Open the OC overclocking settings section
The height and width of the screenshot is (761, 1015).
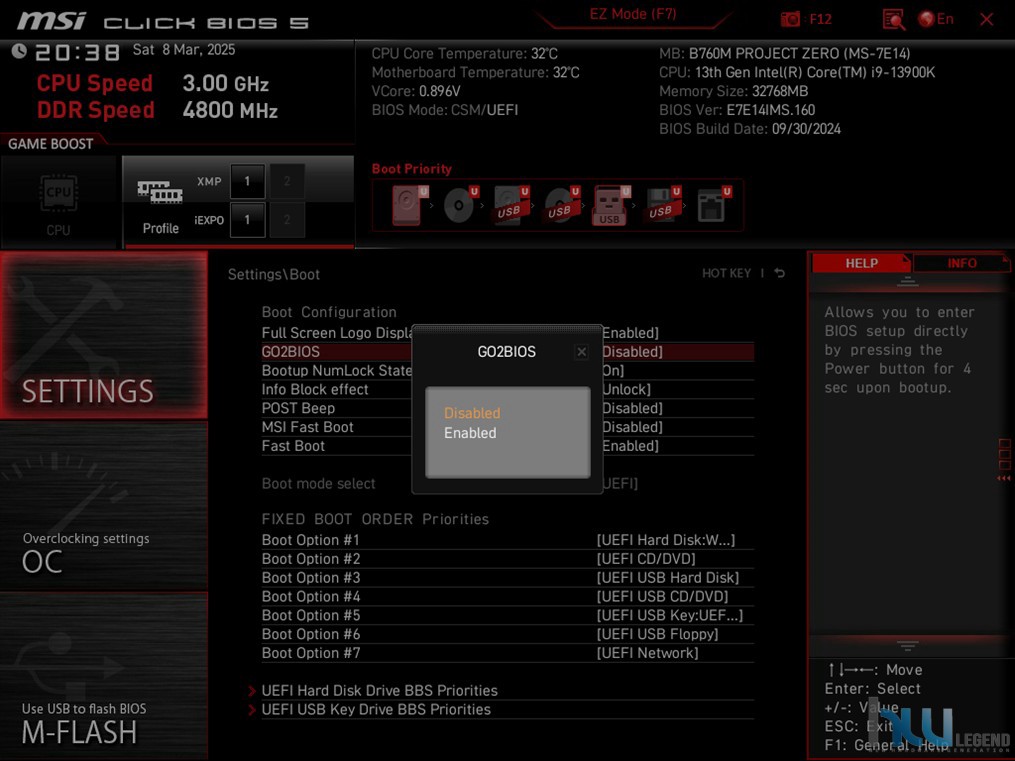[104, 506]
